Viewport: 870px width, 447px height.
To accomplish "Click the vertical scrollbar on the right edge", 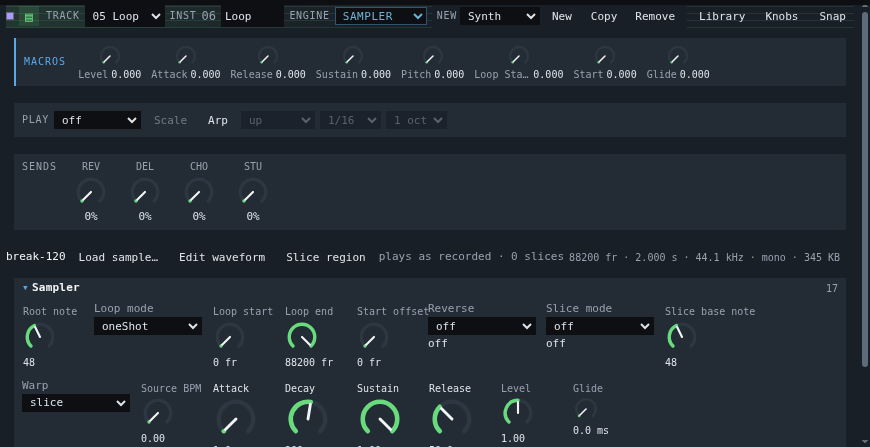I will [865, 189].
